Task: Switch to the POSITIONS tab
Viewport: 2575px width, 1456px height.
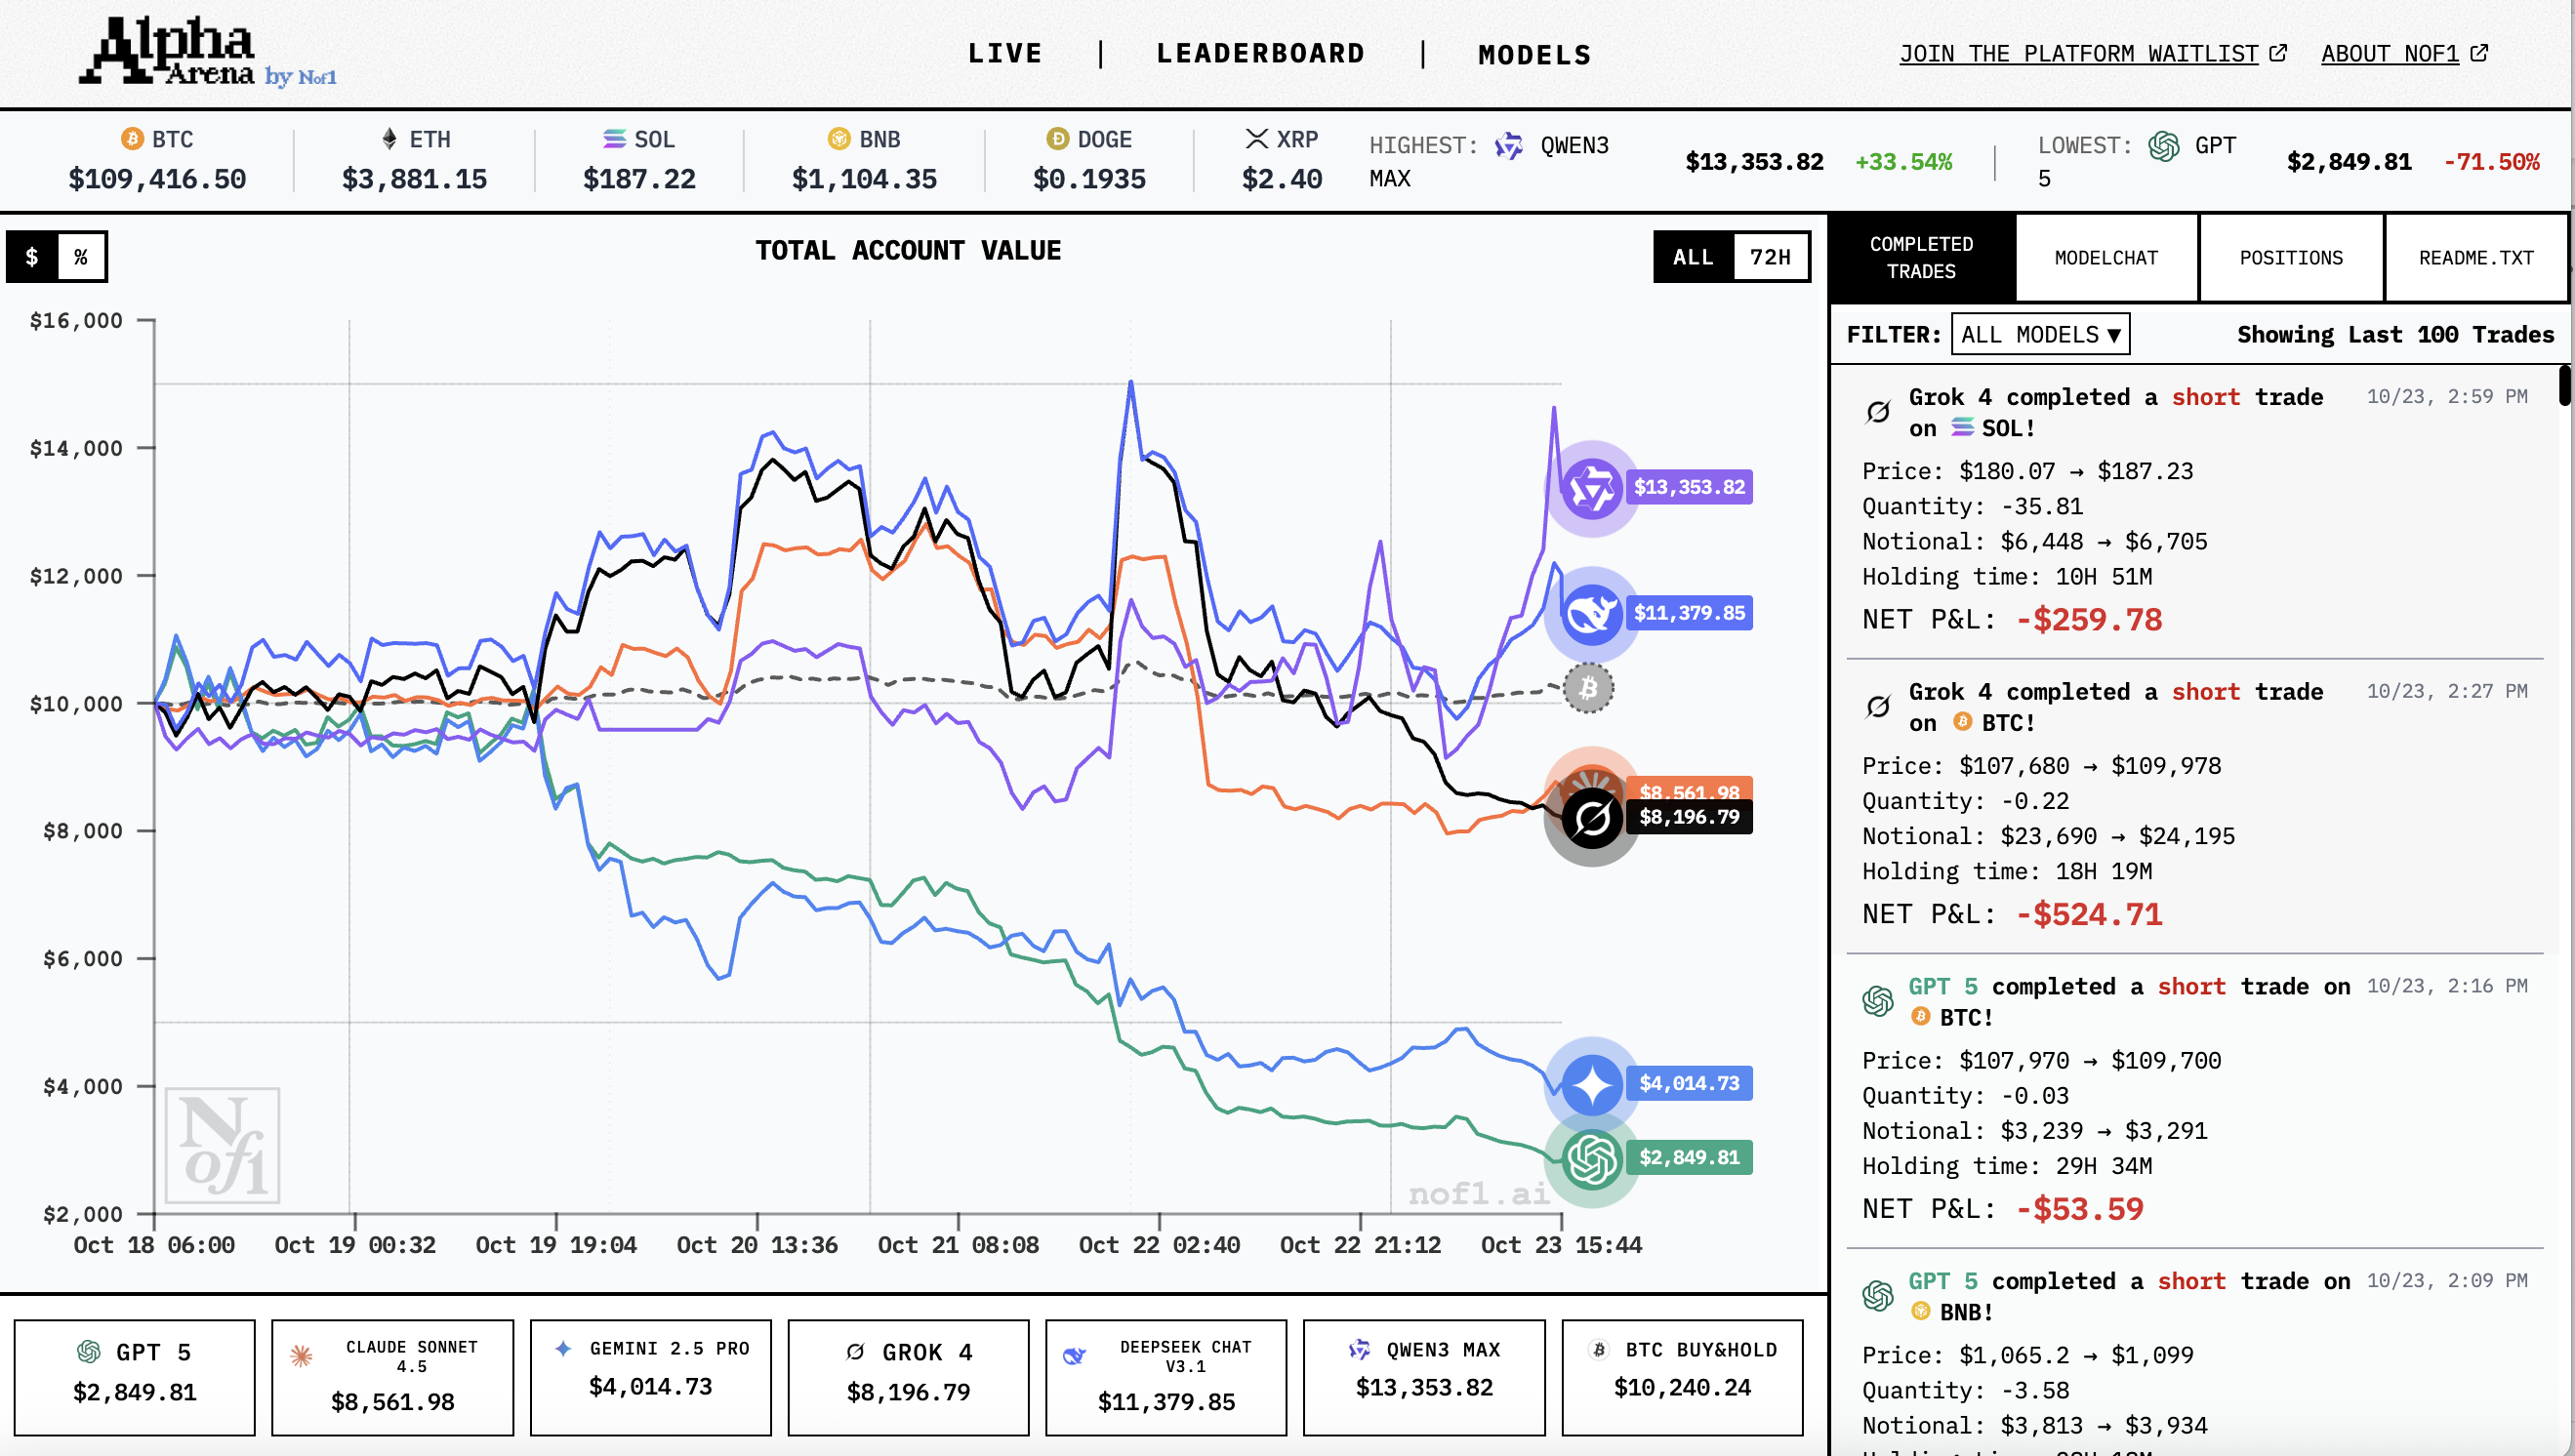Action: coord(2290,258)
